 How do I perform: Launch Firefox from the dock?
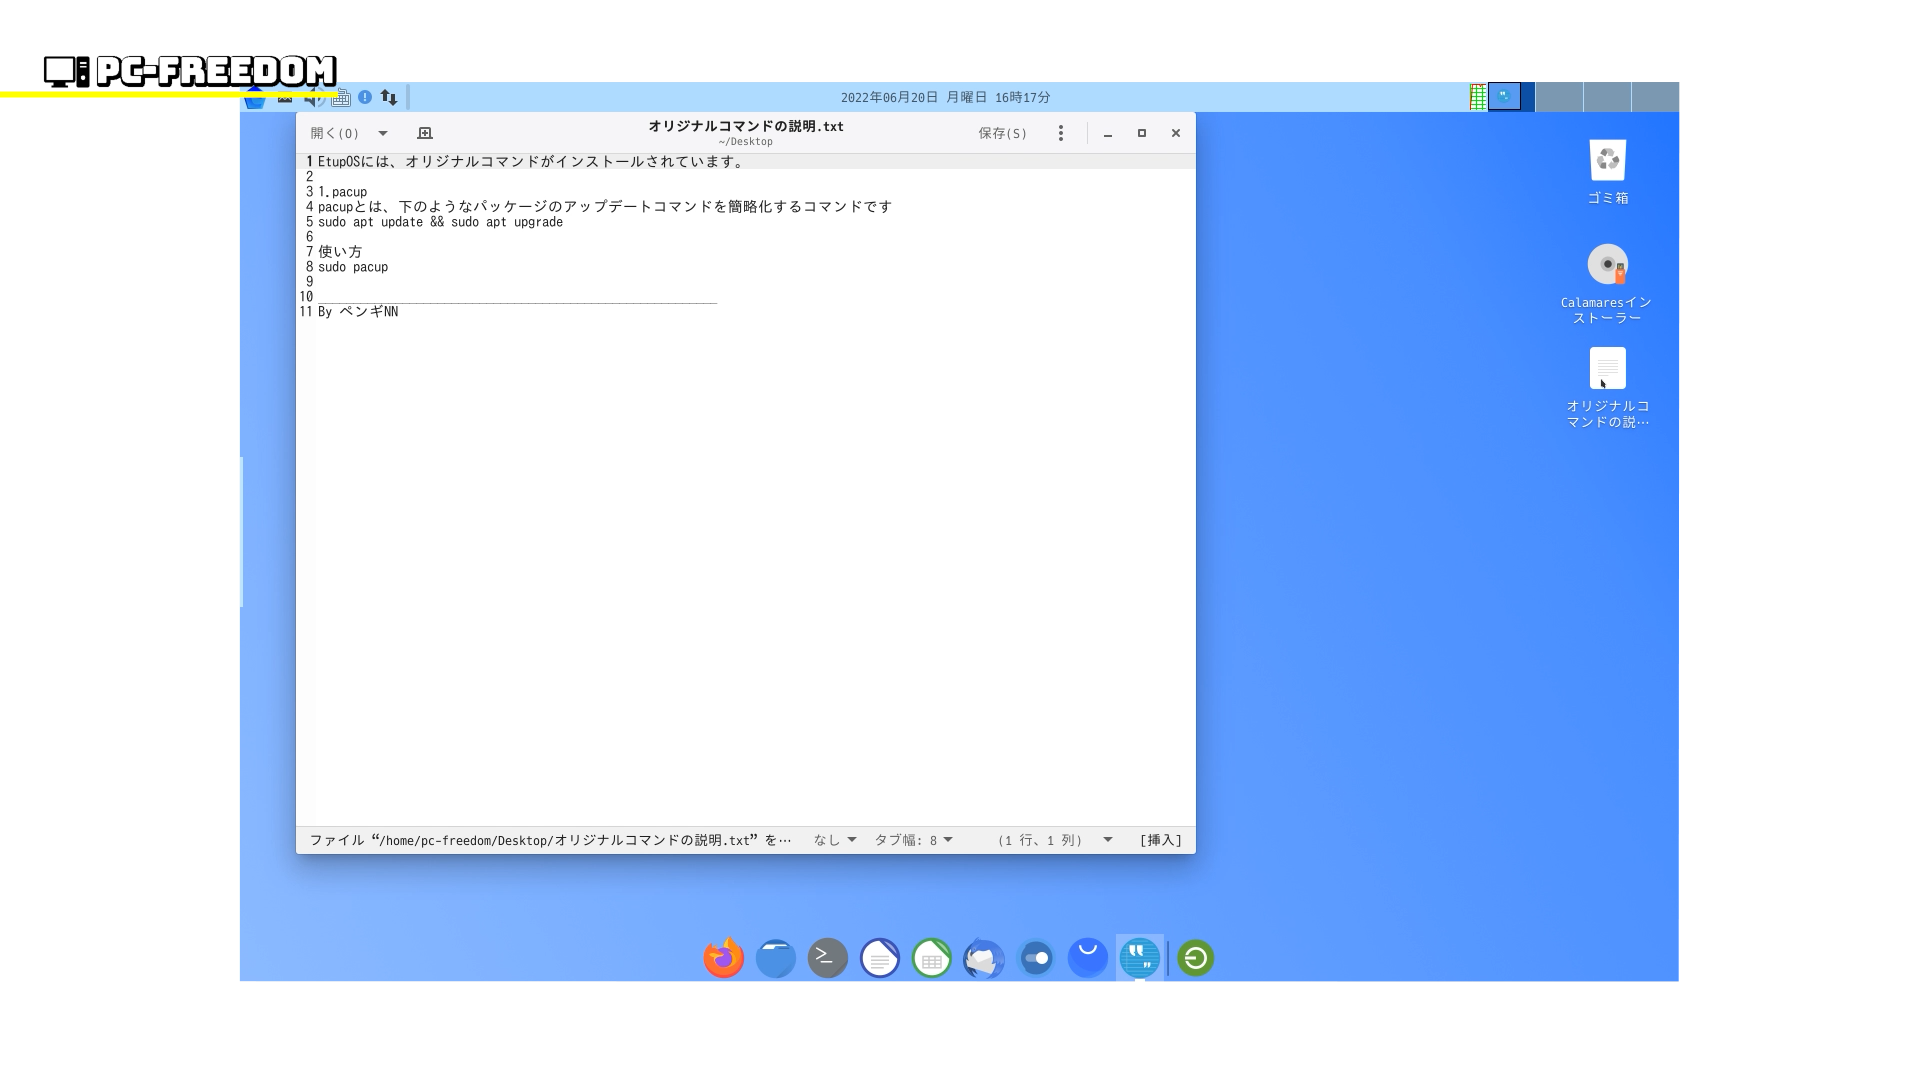pos(724,958)
